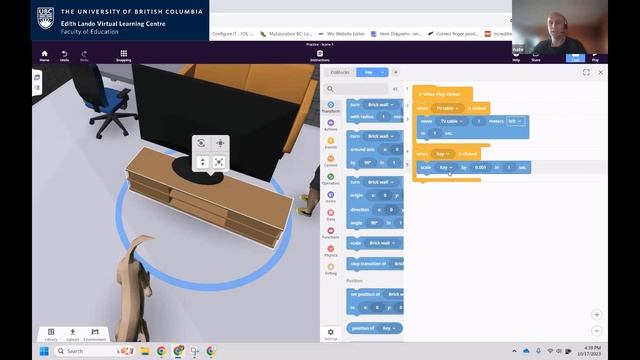Open Windows Start menu
The image size is (640, 360).
[44, 351]
